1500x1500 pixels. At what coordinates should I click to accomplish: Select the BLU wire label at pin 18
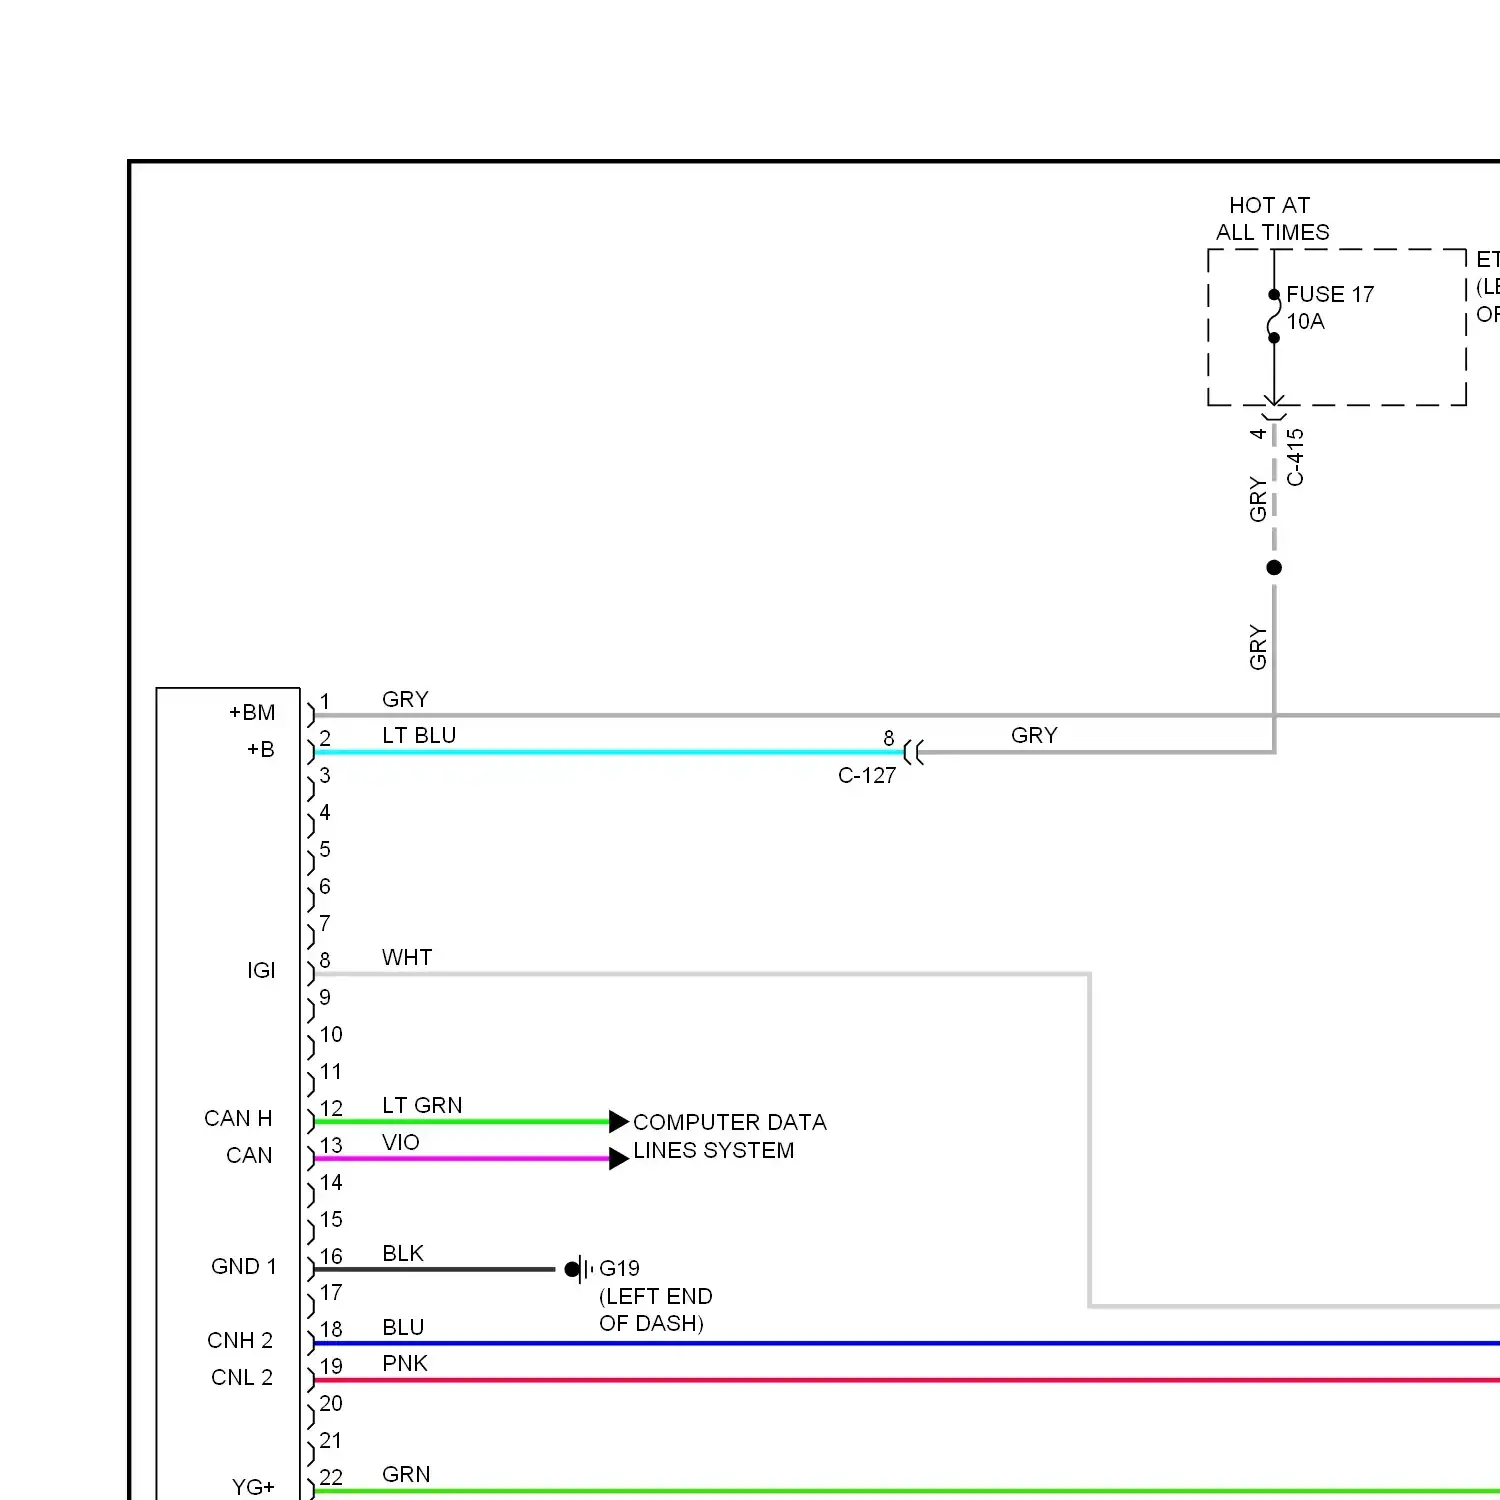tap(403, 1327)
